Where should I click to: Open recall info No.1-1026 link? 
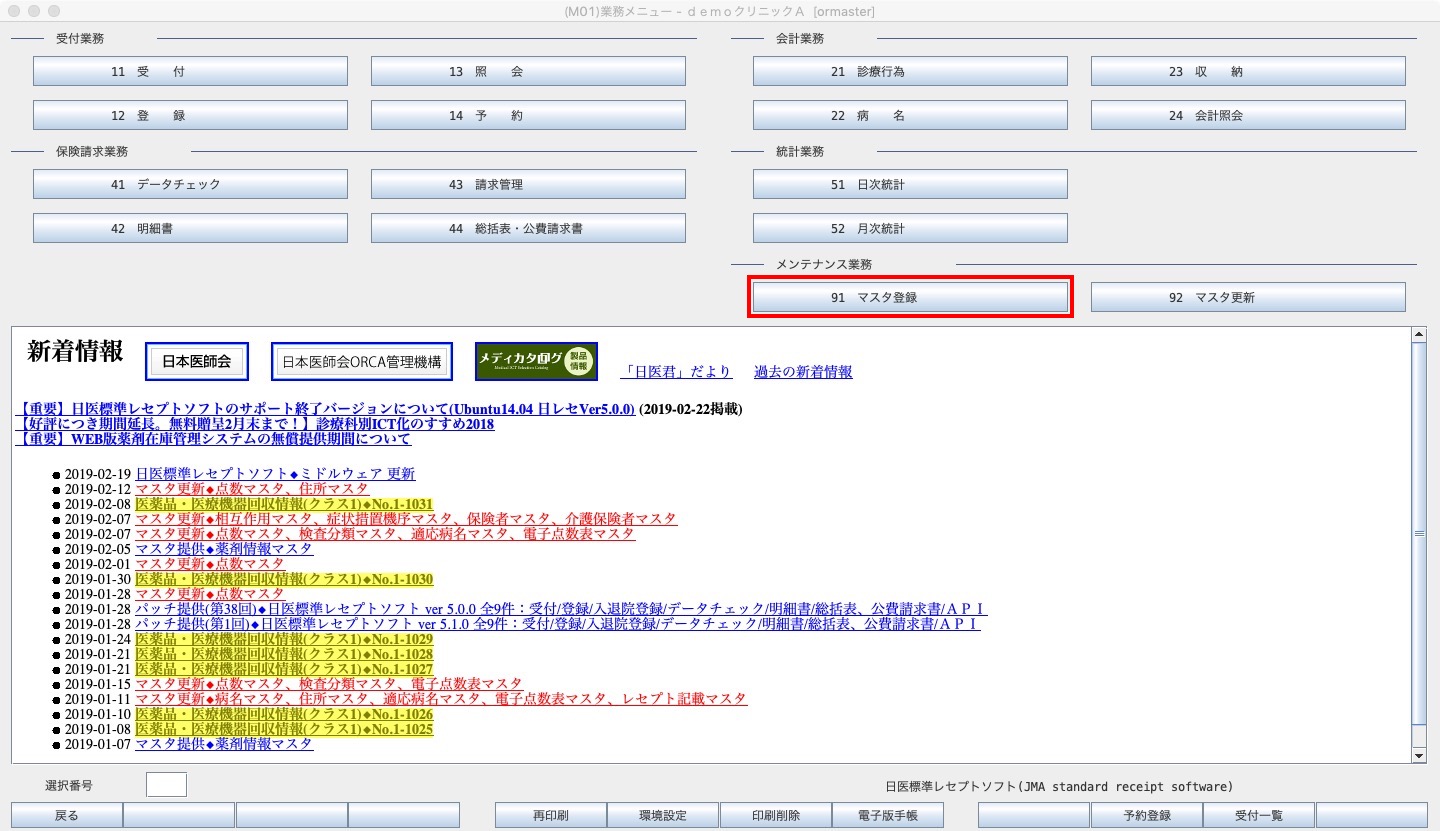[x=284, y=714]
